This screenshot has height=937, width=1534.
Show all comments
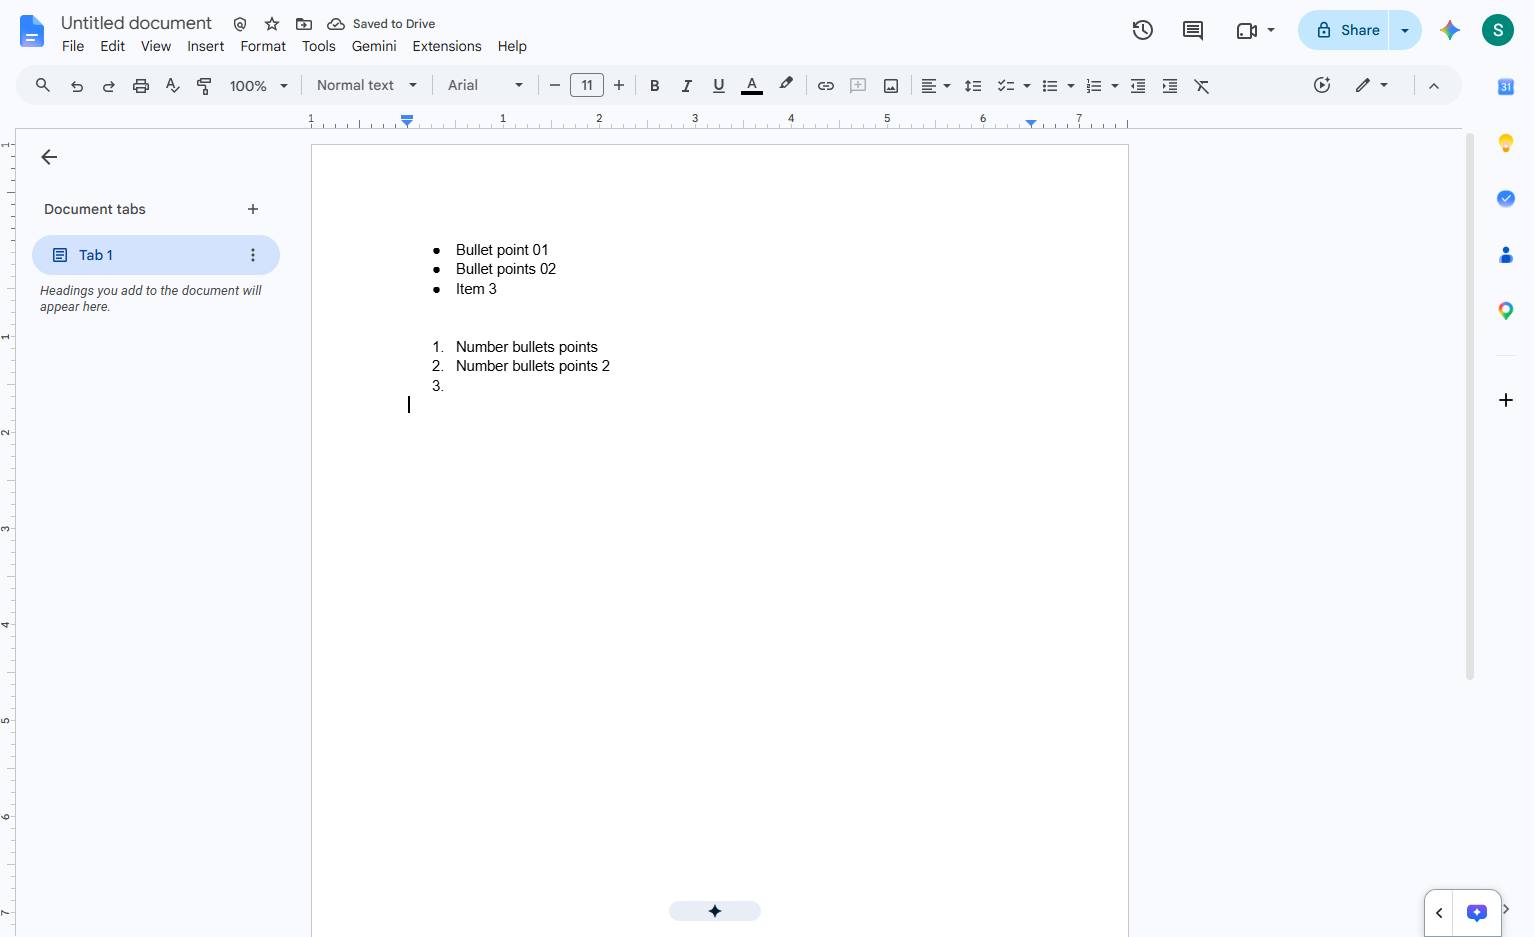[x=1193, y=30]
